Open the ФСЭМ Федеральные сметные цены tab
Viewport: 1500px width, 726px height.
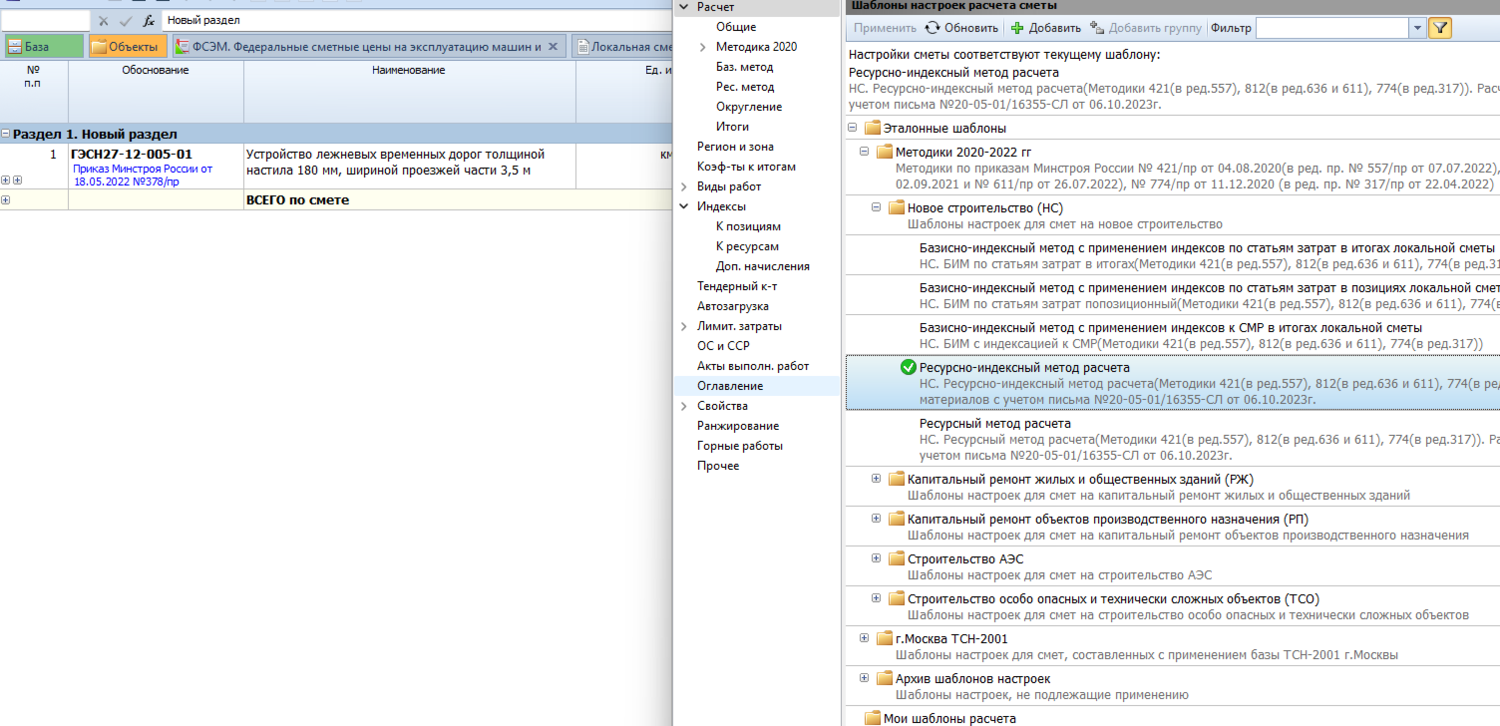coord(370,46)
